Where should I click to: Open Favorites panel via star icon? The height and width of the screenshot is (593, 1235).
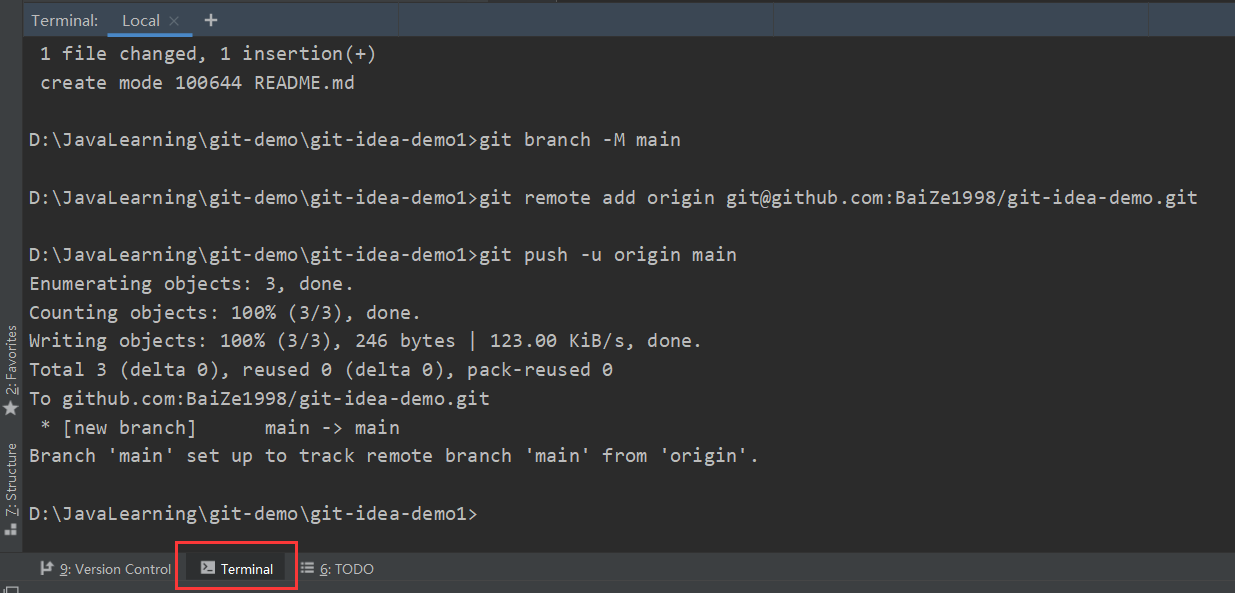(x=11, y=409)
